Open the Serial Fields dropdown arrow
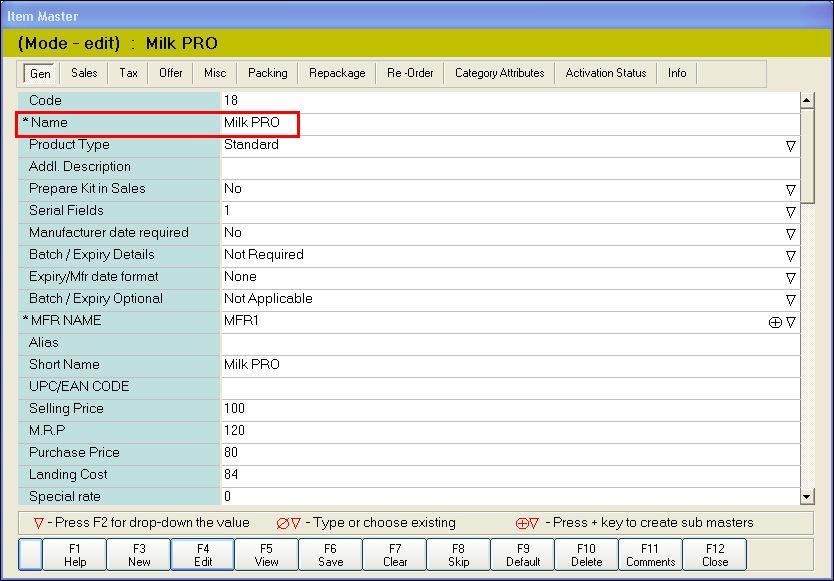The image size is (834, 581). pos(791,212)
